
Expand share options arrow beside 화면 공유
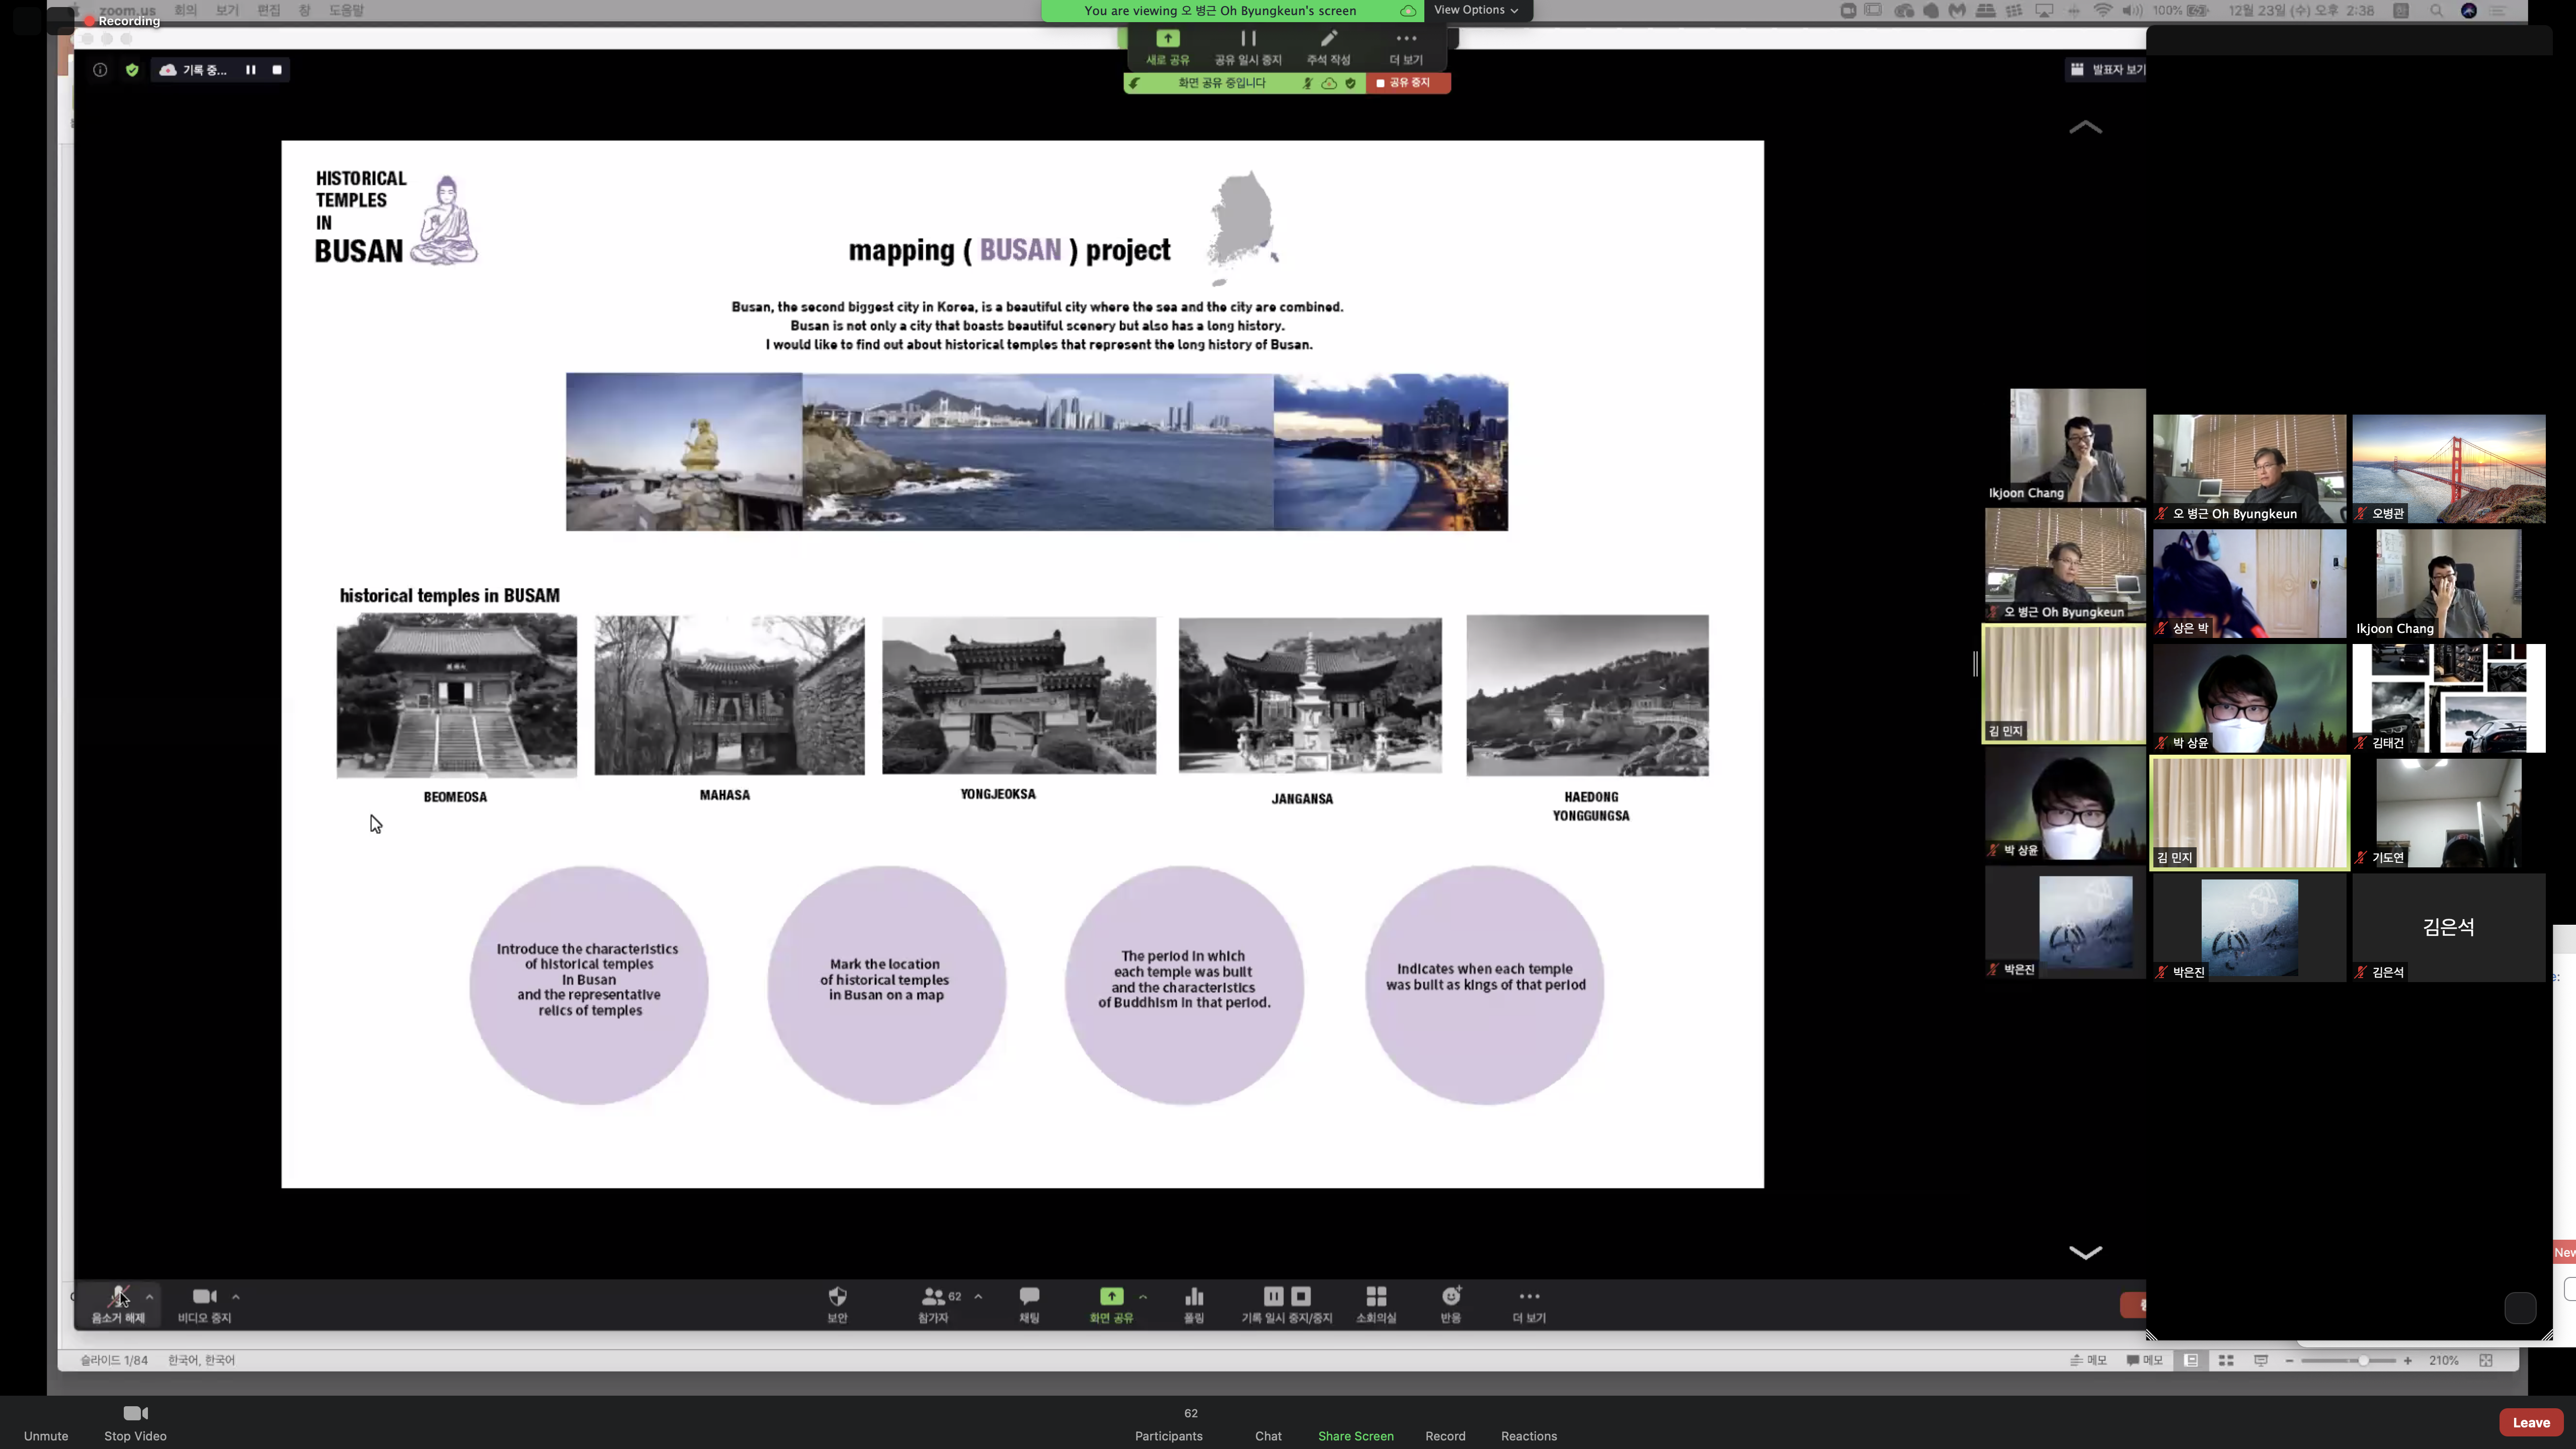1143,1297
